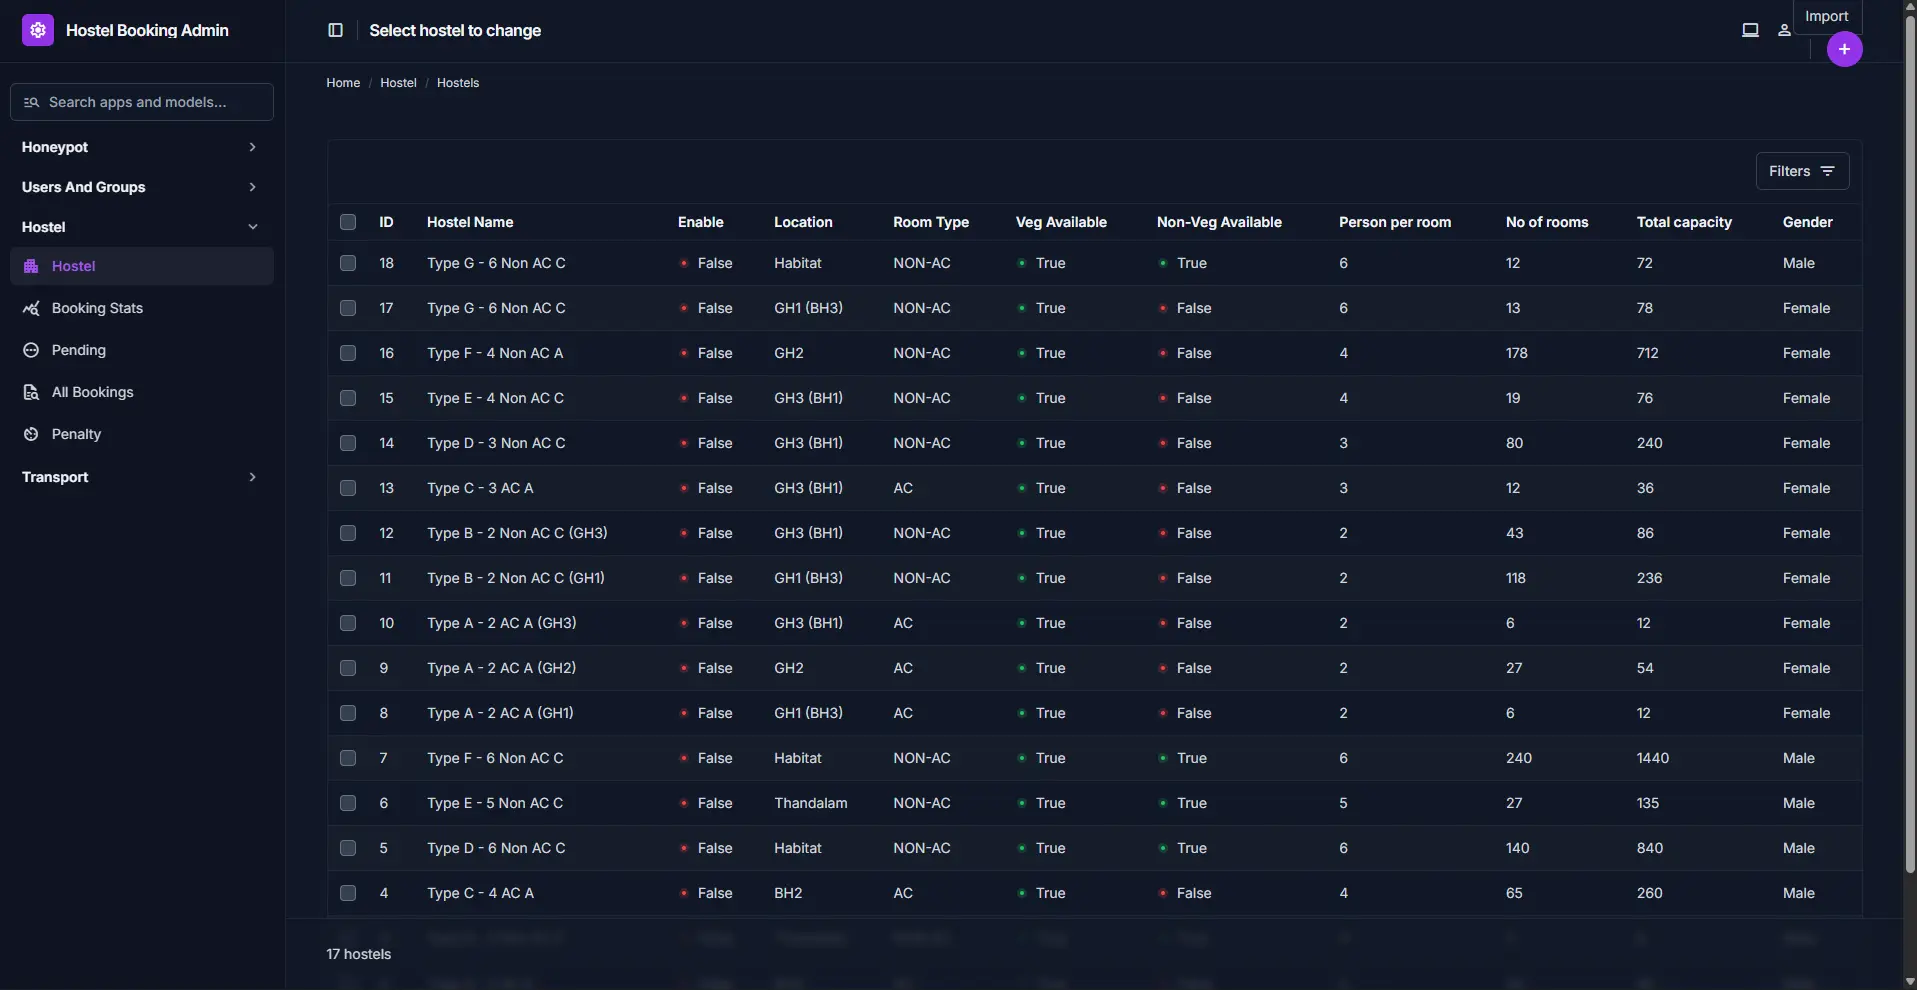Image resolution: width=1917 pixels, height=990 pixels.
Task: Go to Home breadcrumb link
Action: (x=343, y=83)
